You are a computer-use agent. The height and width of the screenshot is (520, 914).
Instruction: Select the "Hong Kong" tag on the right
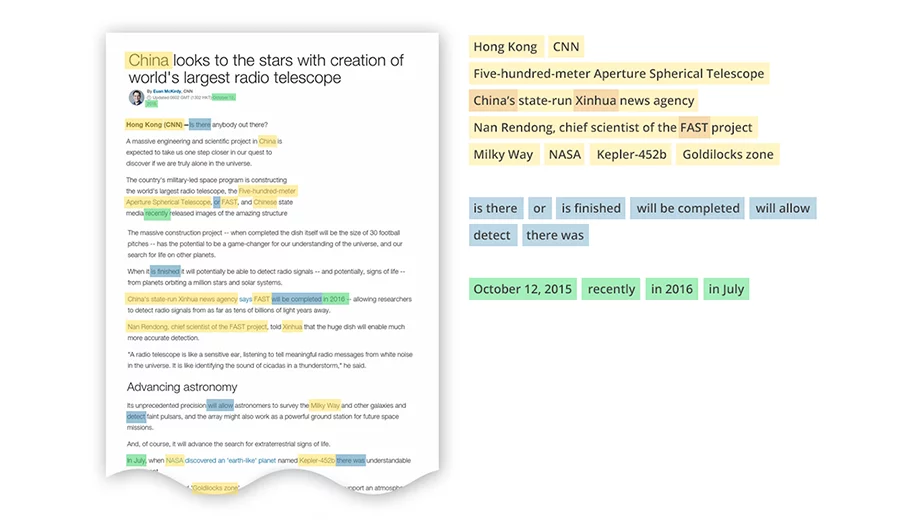pyautogui.click(x=505, y=47)
